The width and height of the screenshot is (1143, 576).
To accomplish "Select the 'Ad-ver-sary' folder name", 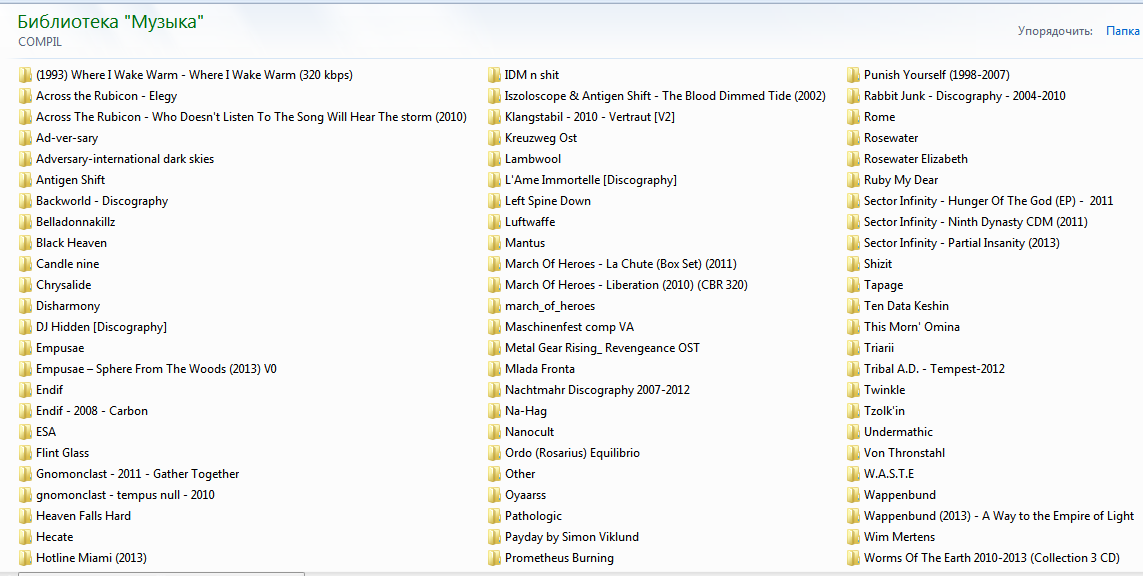I will 67,138.
